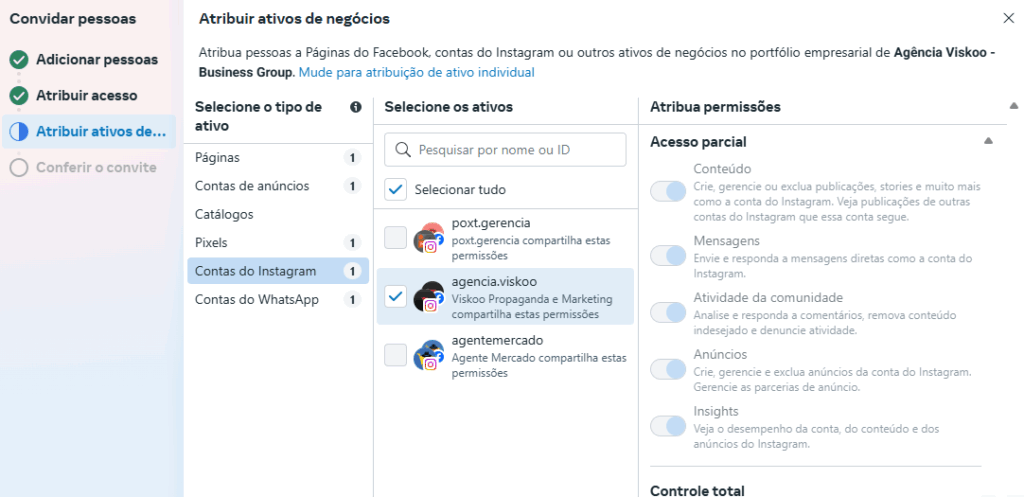1024x497 pixels.
Task: Collapse the Acesso parcial section arrow
Action: (988, 141)
